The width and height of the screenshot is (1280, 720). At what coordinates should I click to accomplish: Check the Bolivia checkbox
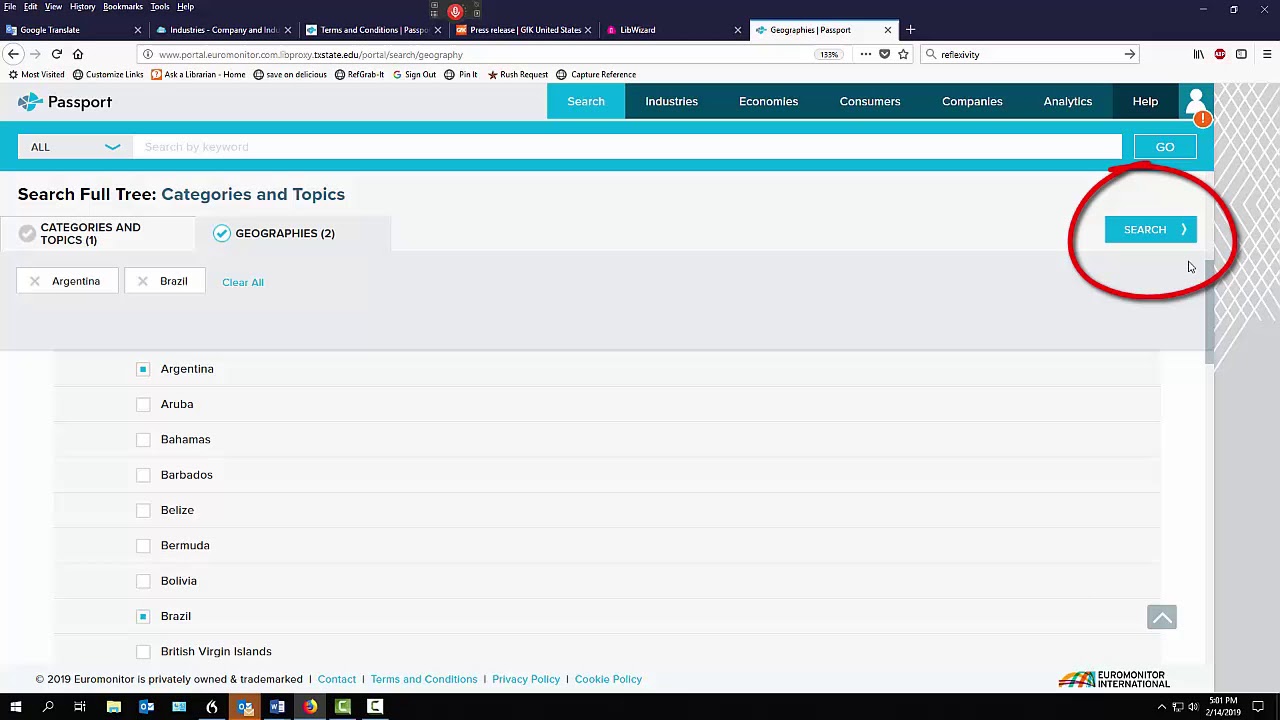click(x=143, y=581)
